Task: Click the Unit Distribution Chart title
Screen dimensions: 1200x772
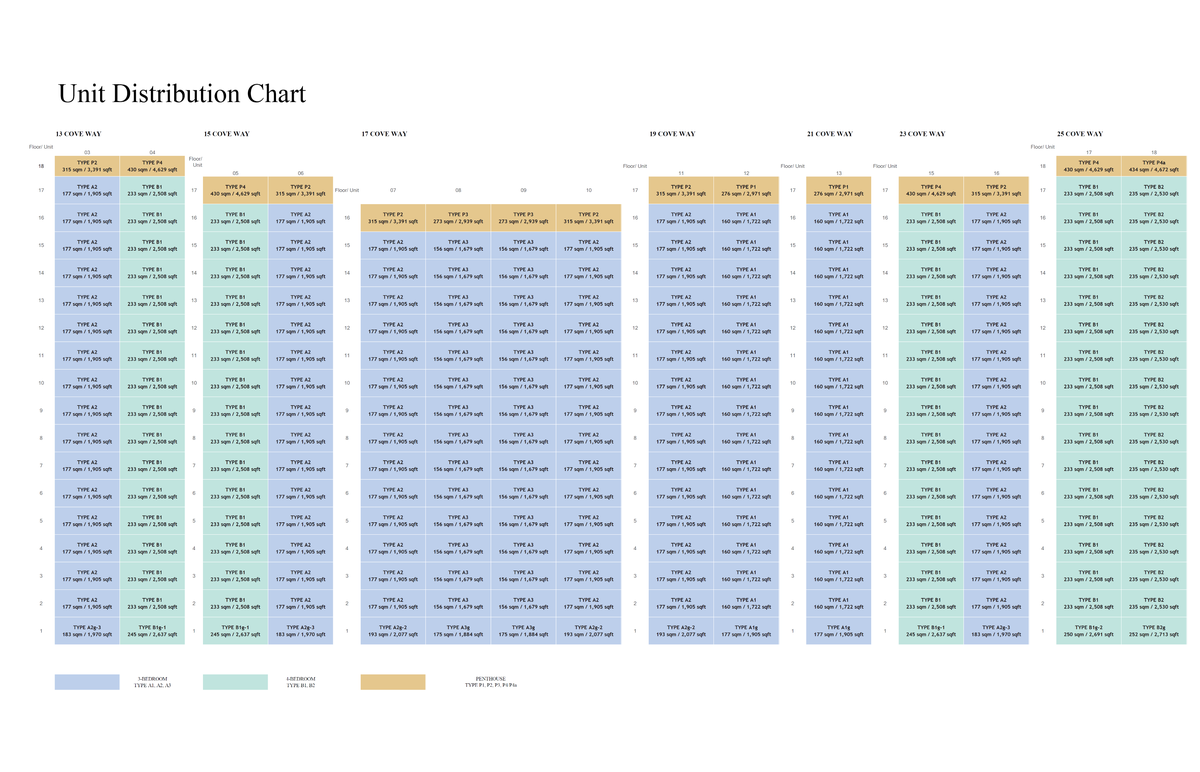Action: point(181,94)
